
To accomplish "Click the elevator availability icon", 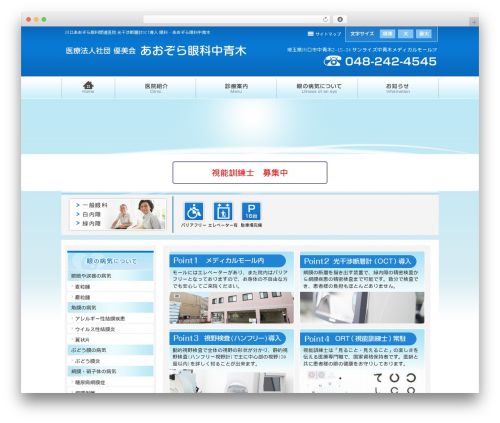I will pyautogui.click(x=223, y=211).
